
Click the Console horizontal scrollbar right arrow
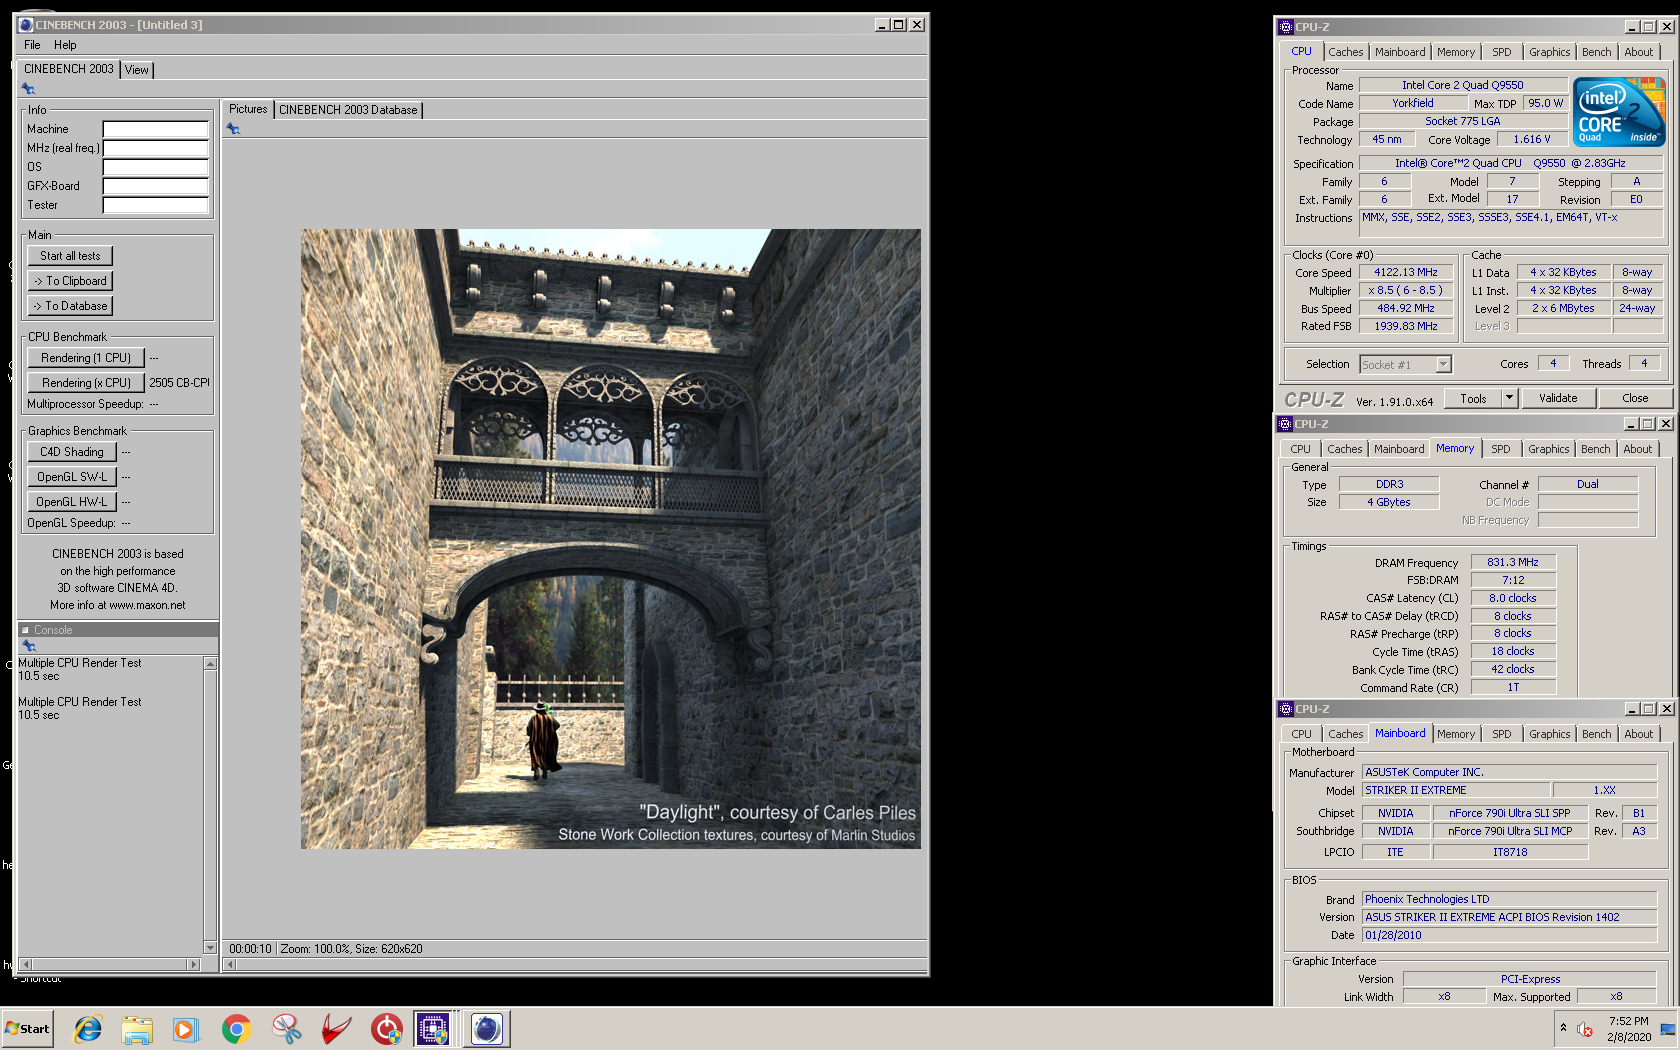[194, 964]
